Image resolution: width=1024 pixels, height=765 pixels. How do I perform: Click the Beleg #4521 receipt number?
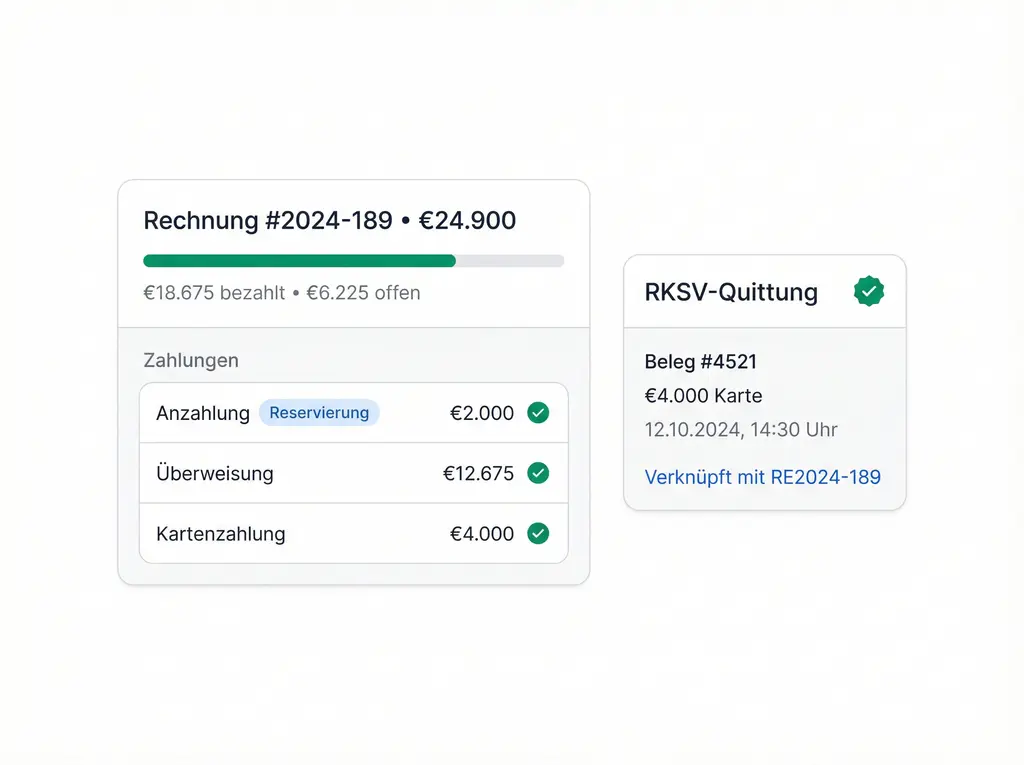[x=701, y=362]
